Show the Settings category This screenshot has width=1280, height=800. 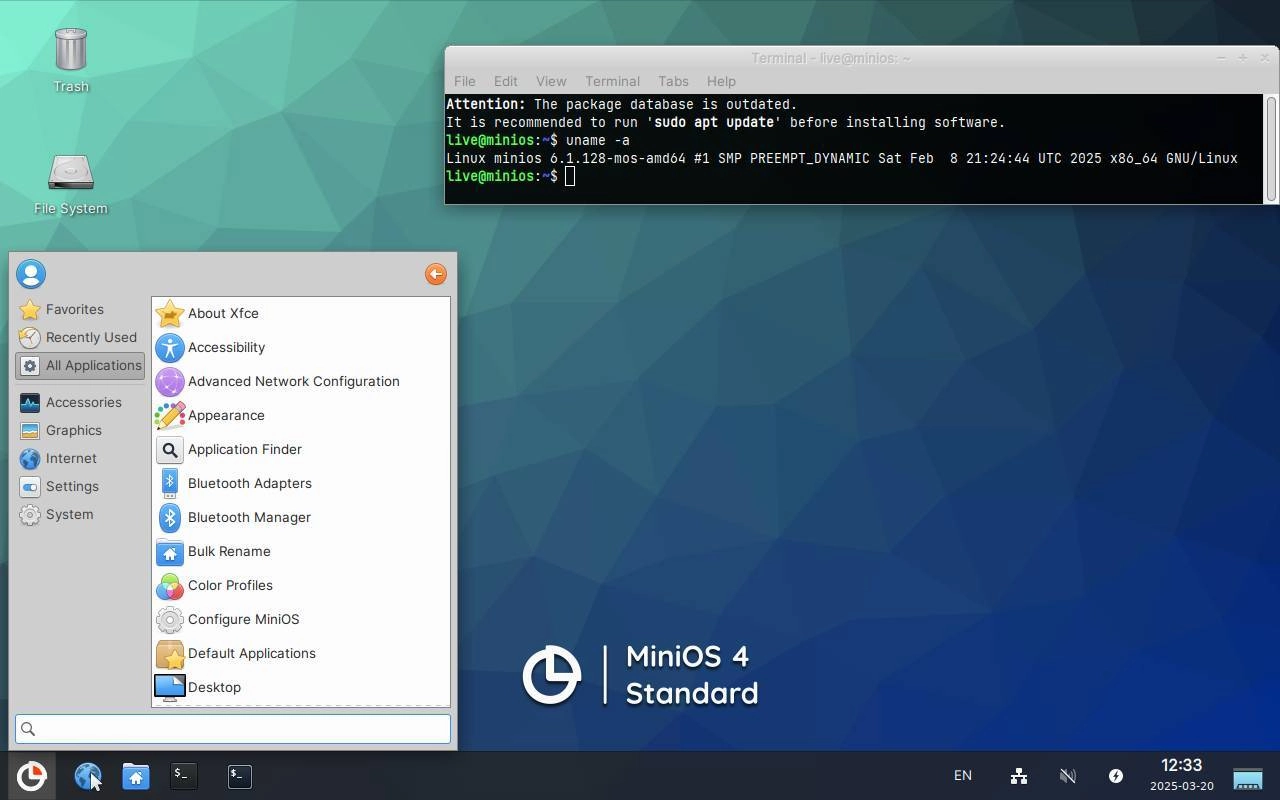click(80, 486)
